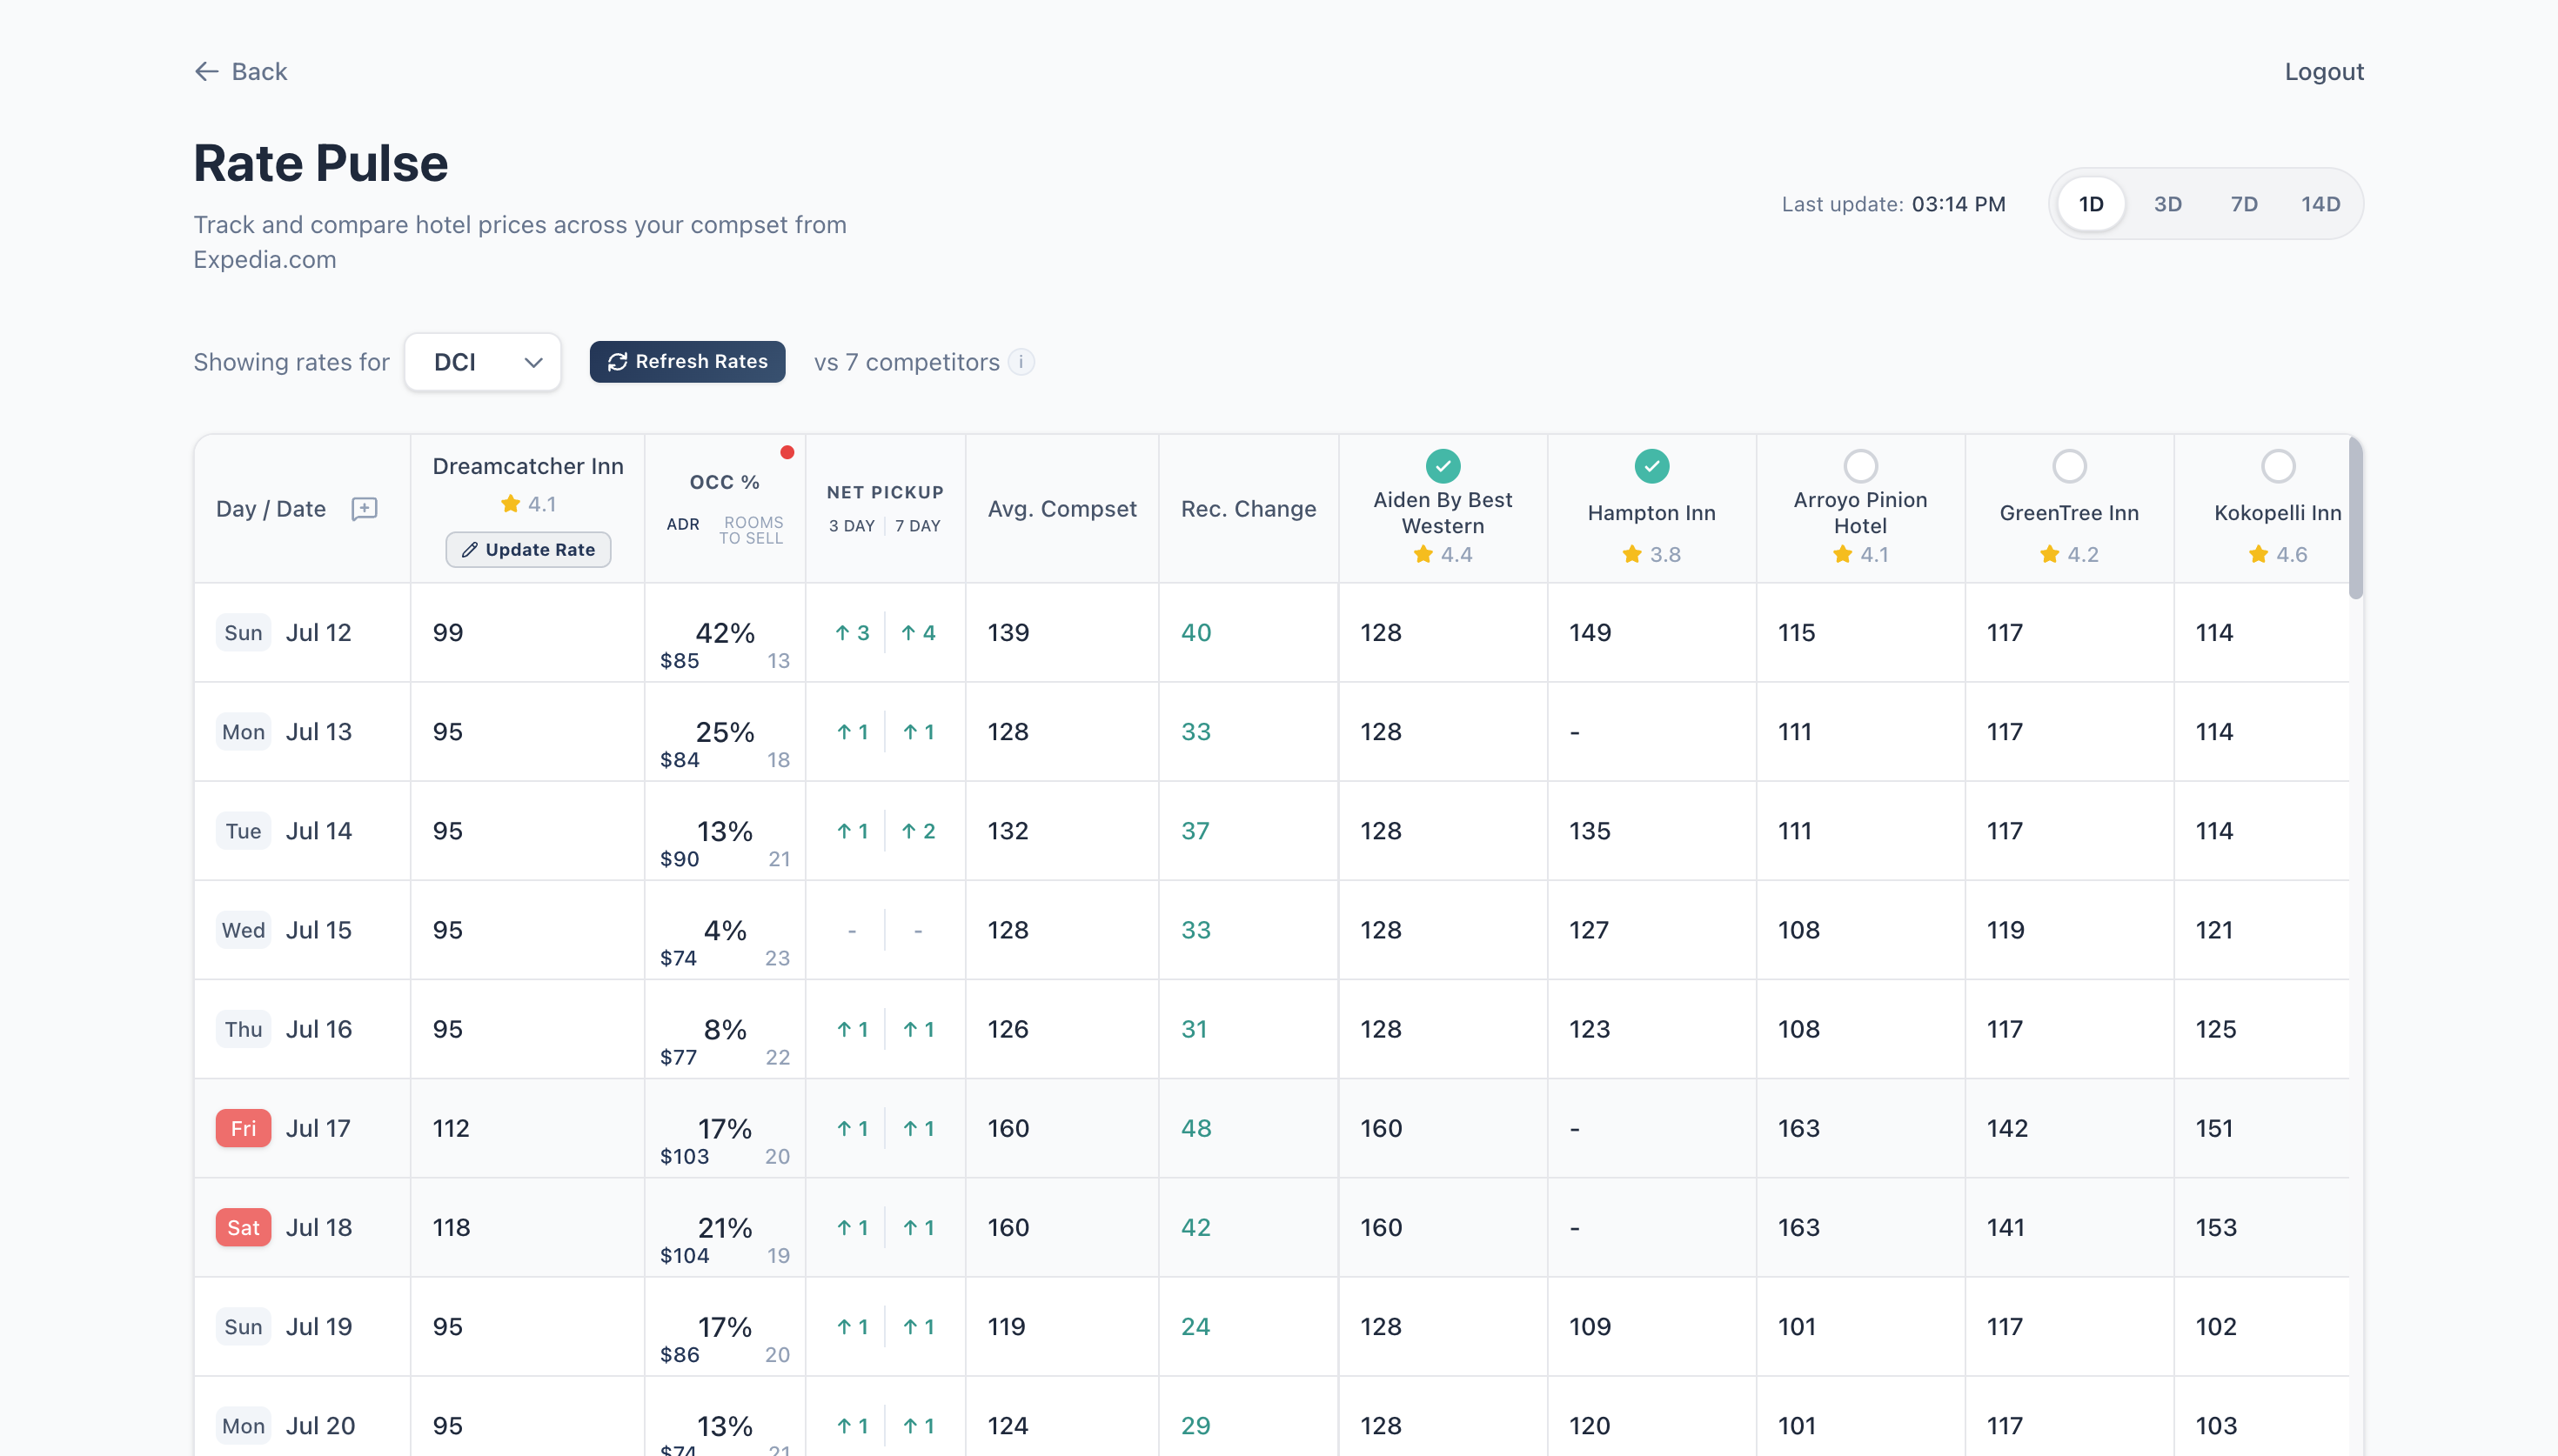Click the Avg. Compset column header
Viewport: 2558px width, 1456px height.
1062,509
